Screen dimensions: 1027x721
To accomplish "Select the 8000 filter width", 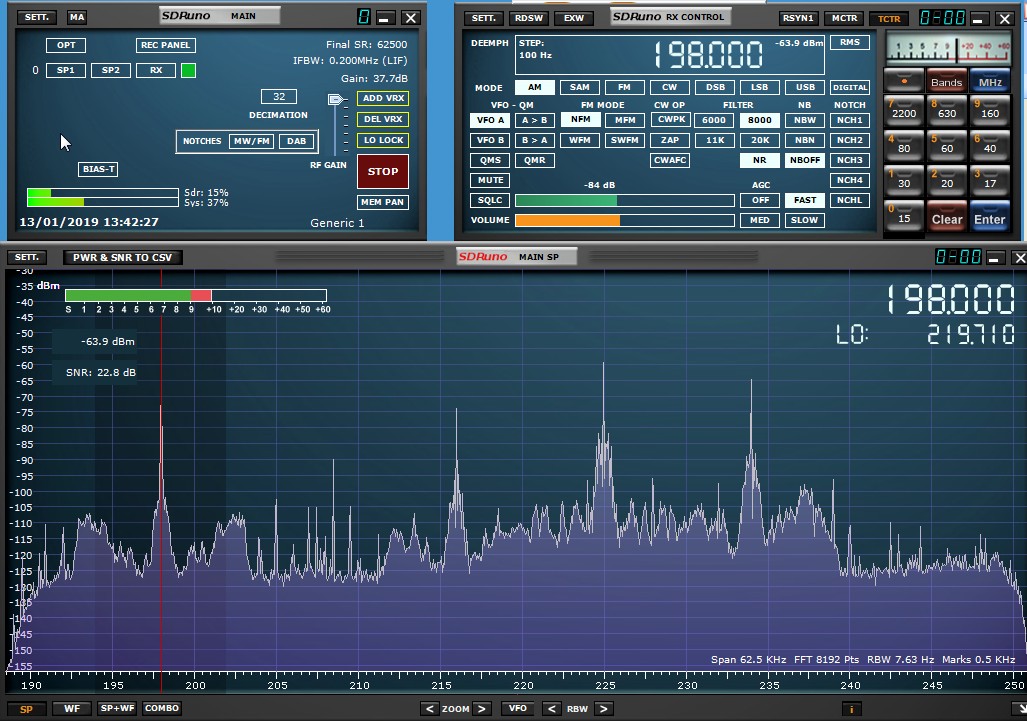I will click(760, 120).
